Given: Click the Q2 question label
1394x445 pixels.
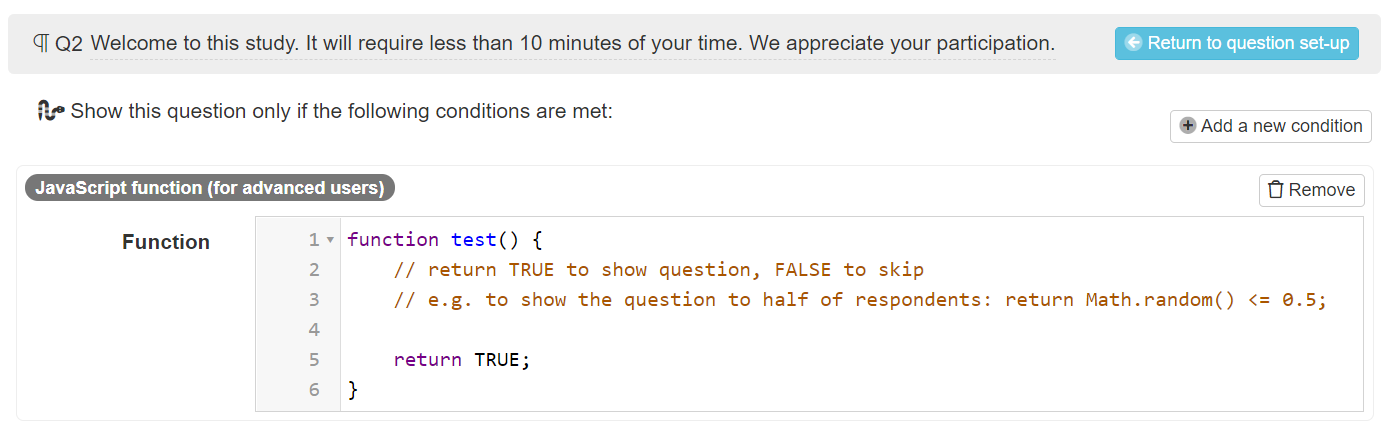Looking at the screenshot, I should click(69, 45).
